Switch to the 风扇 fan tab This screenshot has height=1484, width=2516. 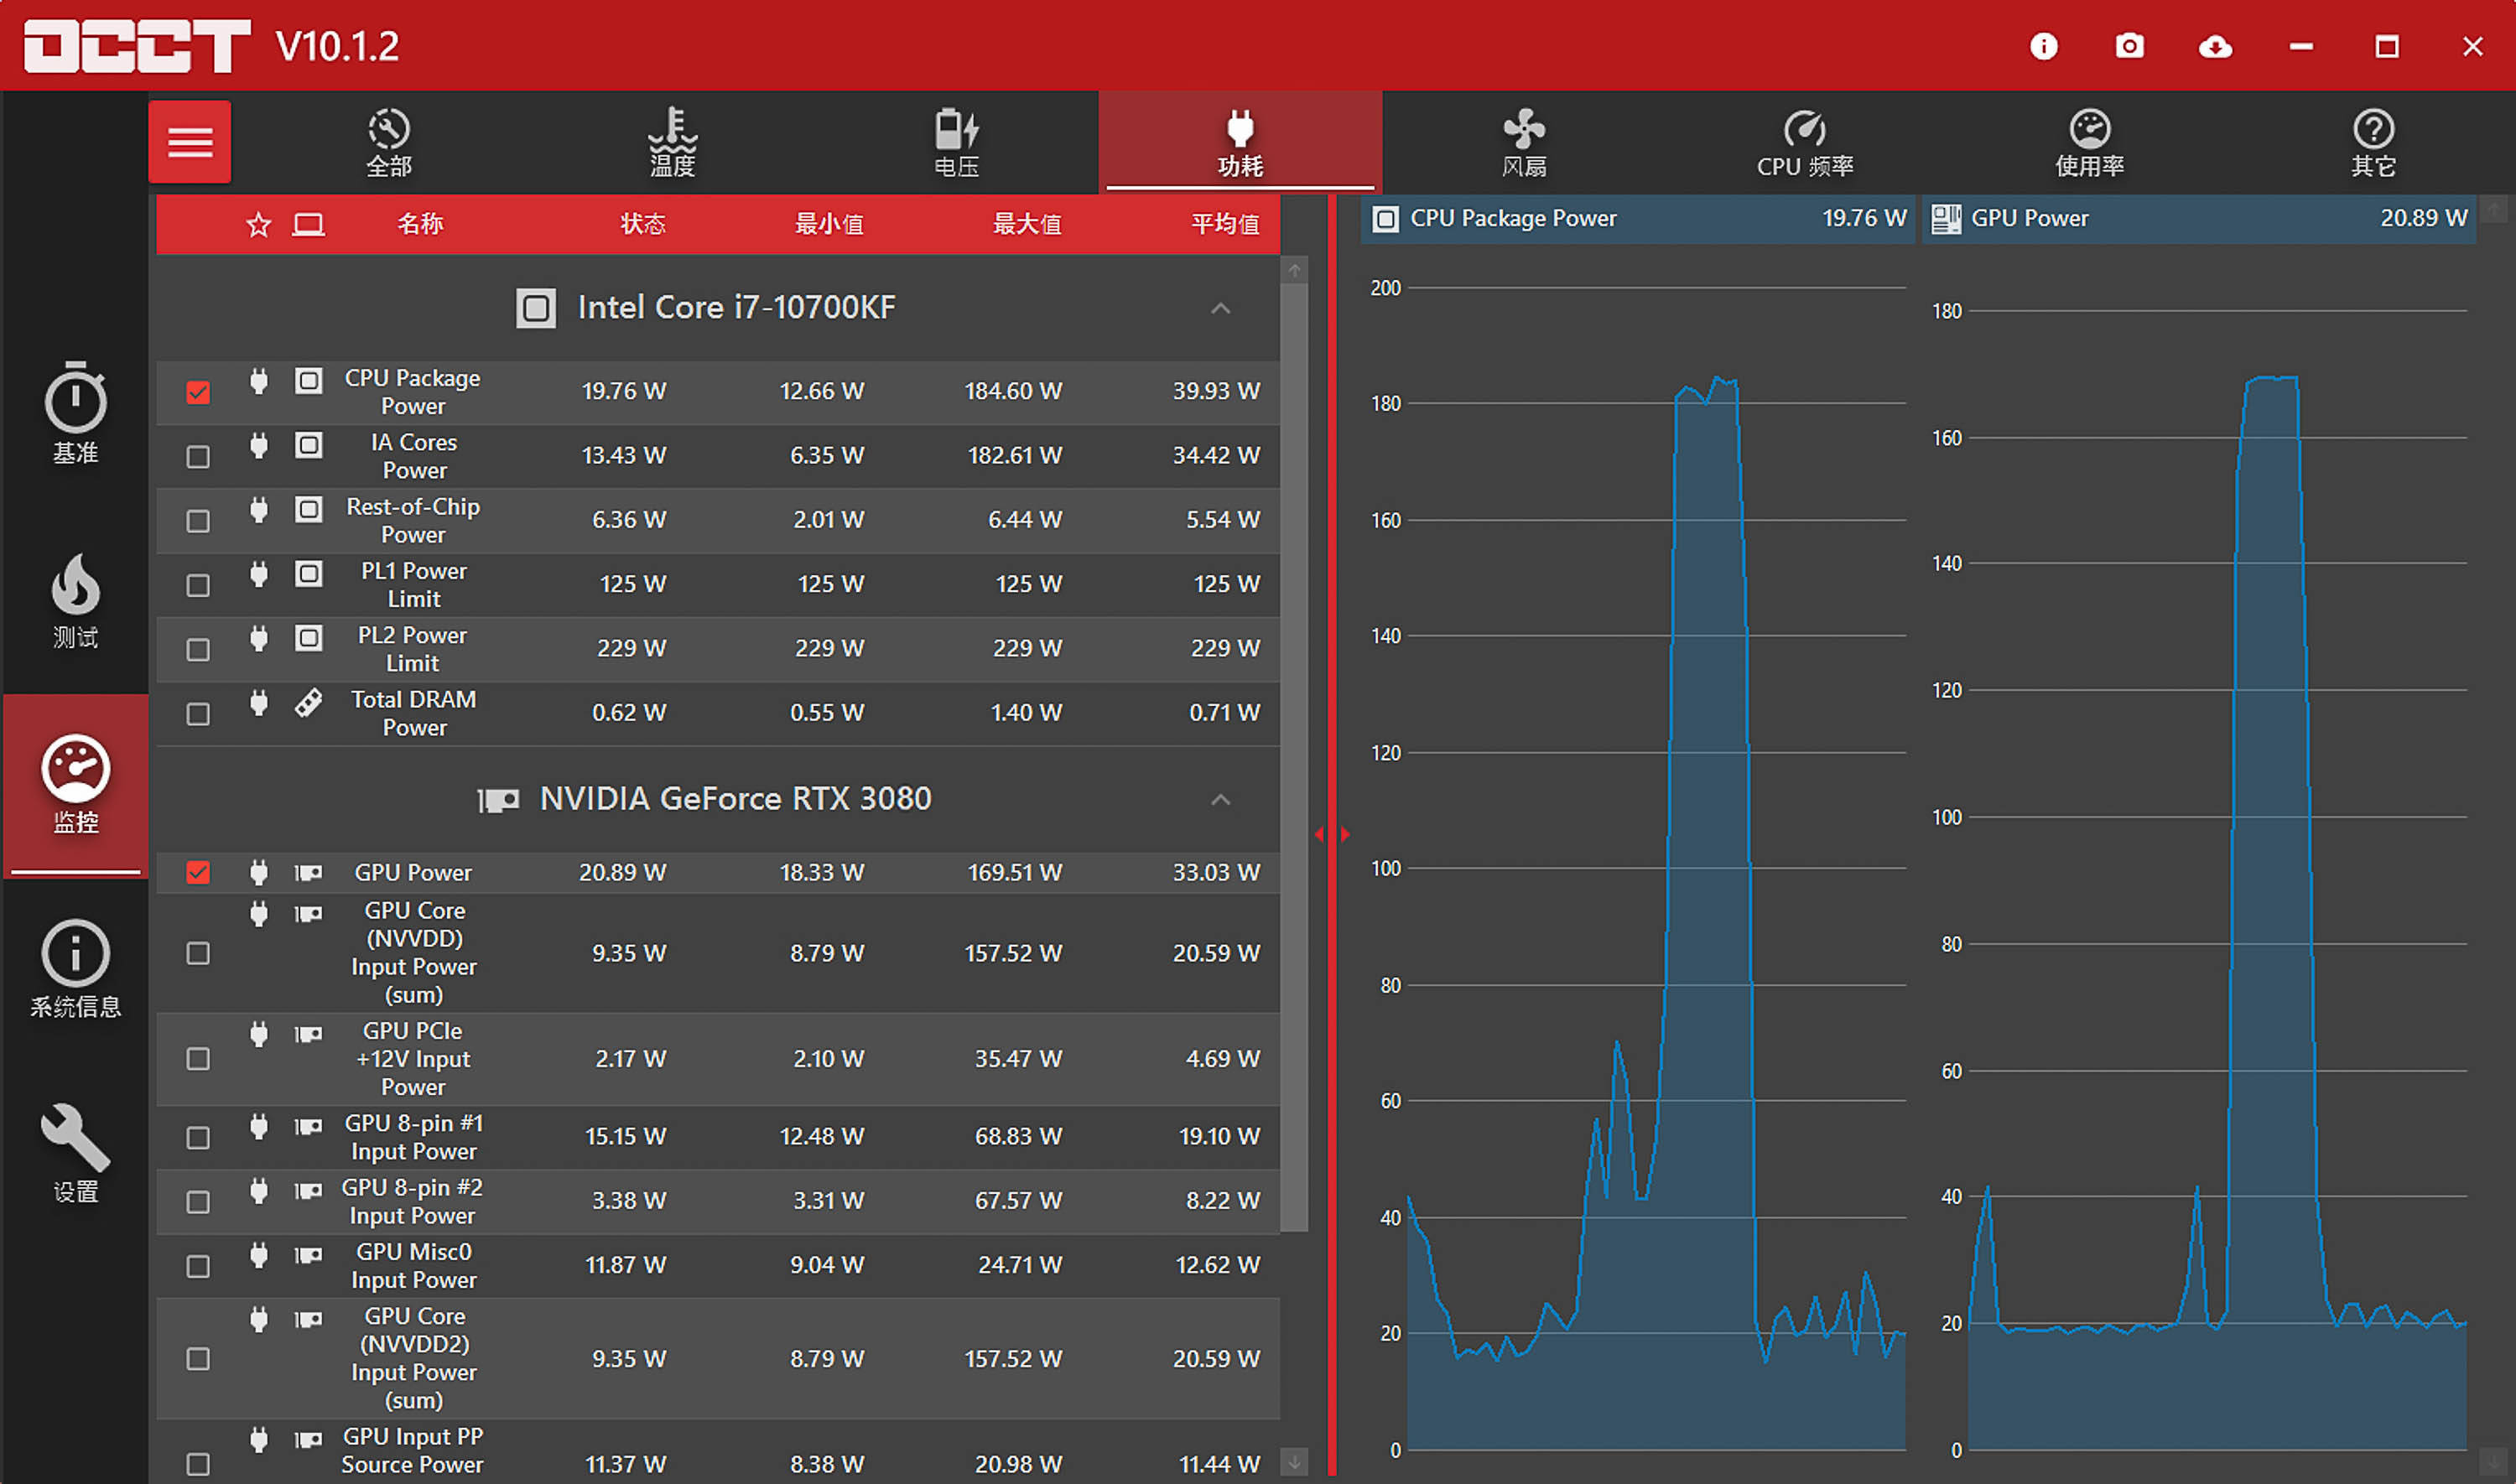pyautogui.click(x=1524, y=142)
